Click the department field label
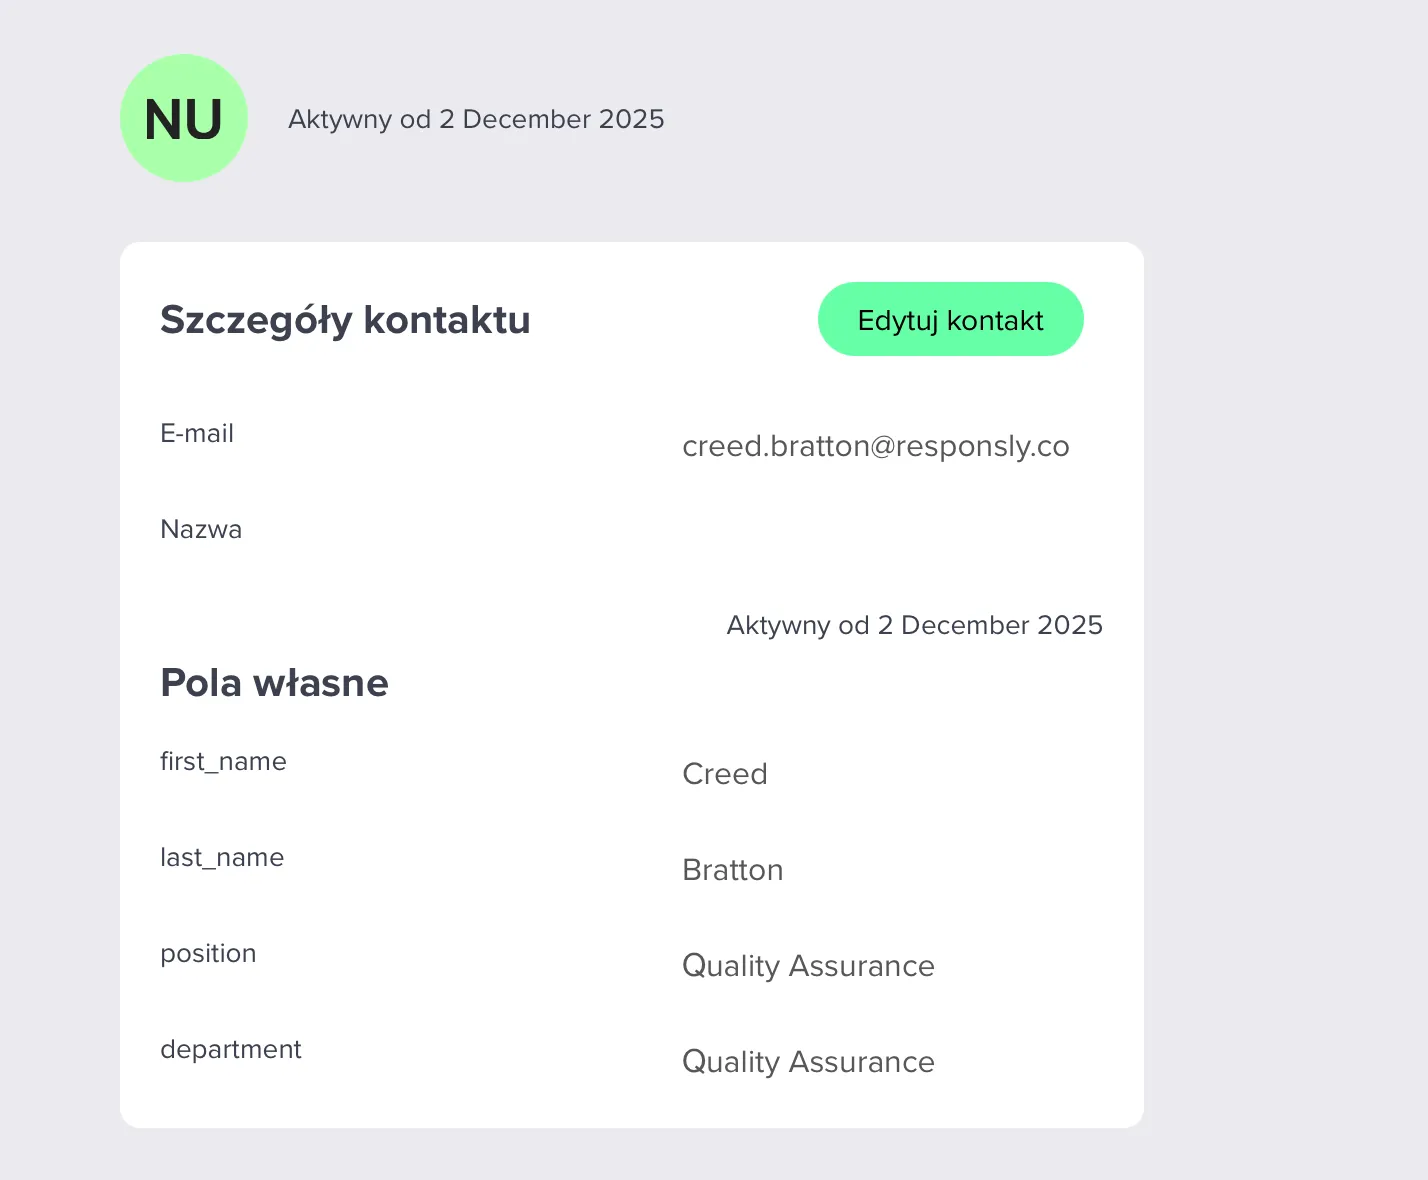This screenshot has width=1428, height=1180. pyautogui.click(x=231, y=1049)
